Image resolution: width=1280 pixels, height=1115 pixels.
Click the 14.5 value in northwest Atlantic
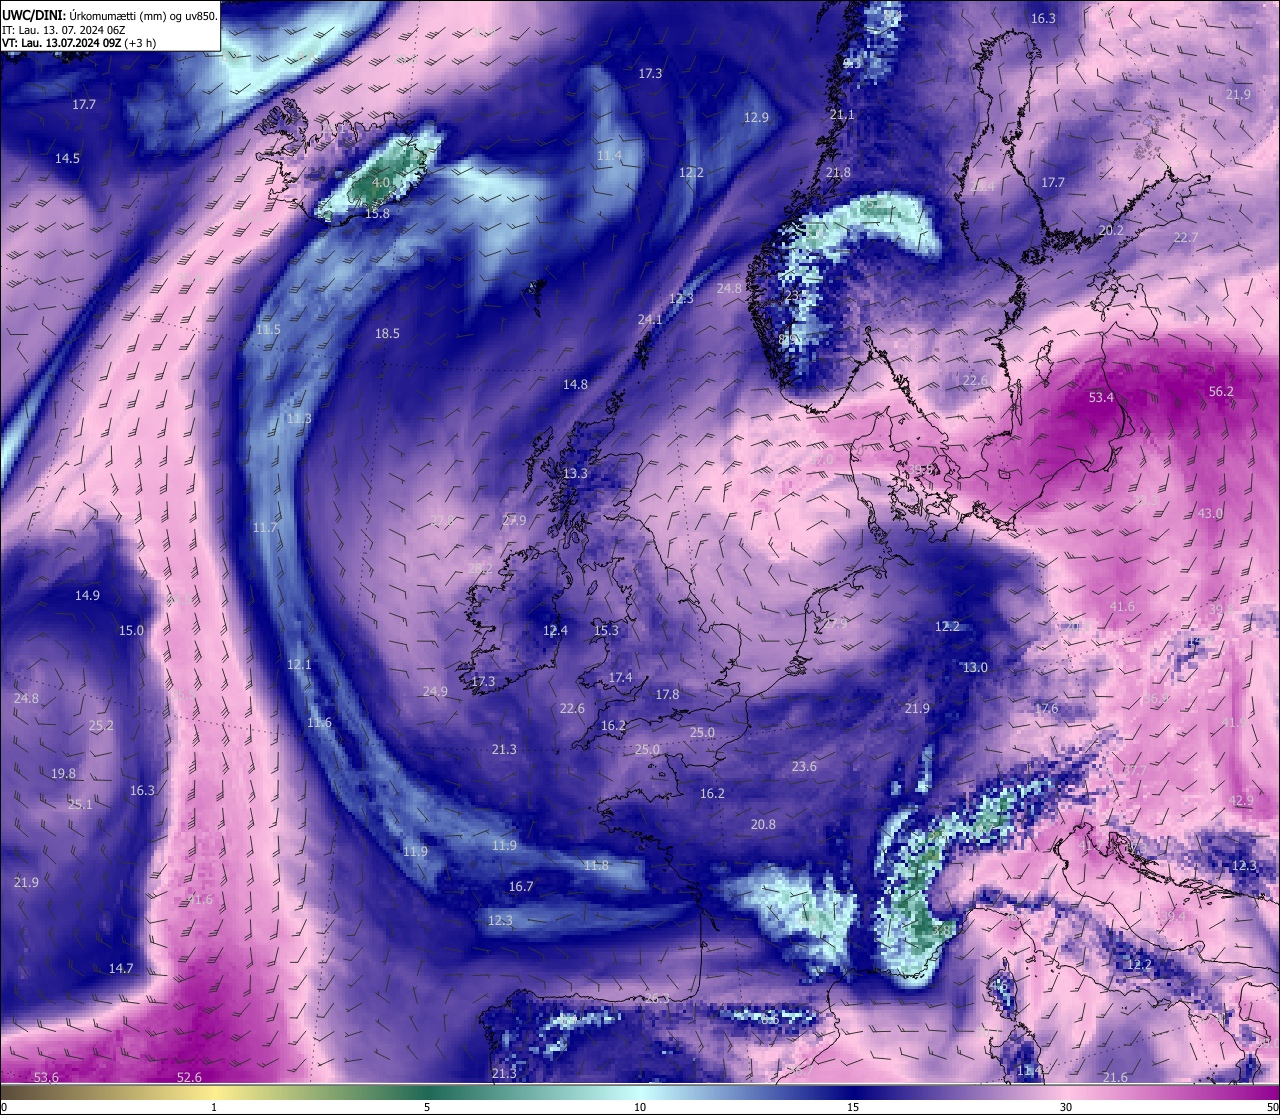coord(67,158)
